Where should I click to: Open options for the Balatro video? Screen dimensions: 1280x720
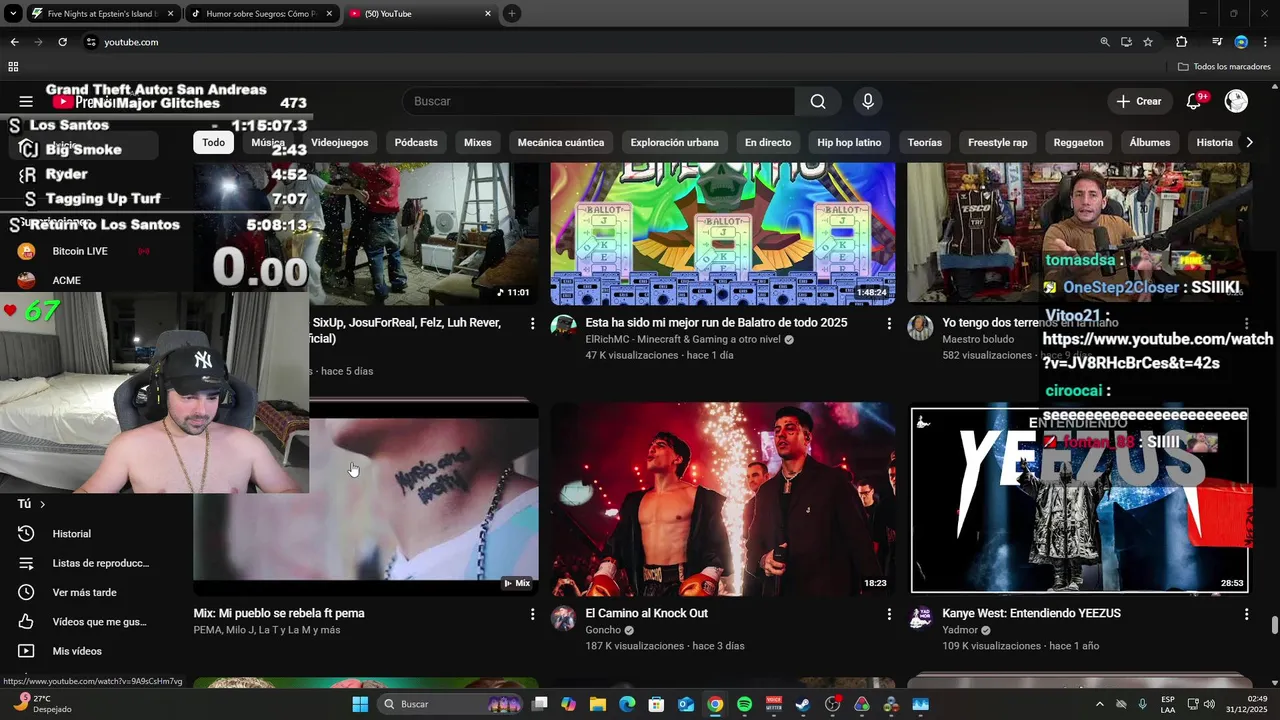889,324
